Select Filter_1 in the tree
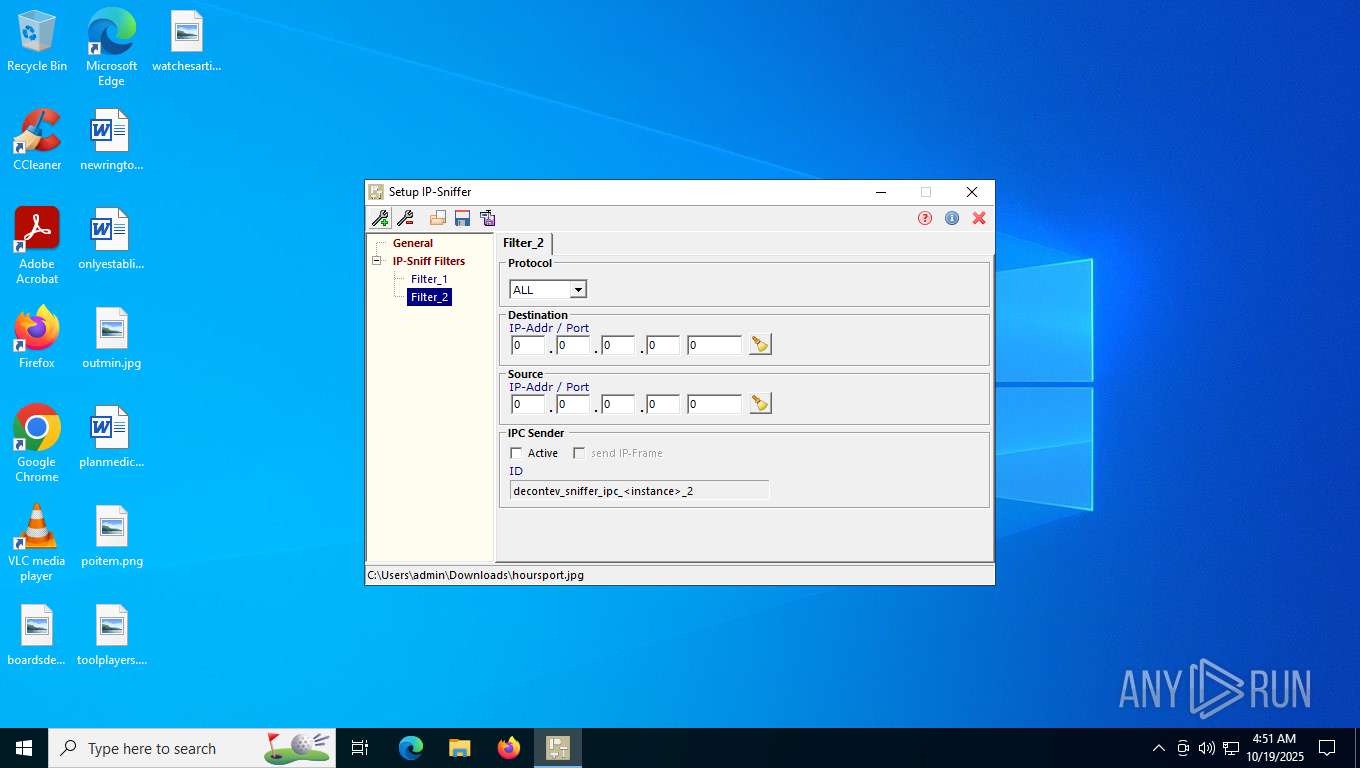This screenshot has height=768, width=1360. (x=429, y=279)
